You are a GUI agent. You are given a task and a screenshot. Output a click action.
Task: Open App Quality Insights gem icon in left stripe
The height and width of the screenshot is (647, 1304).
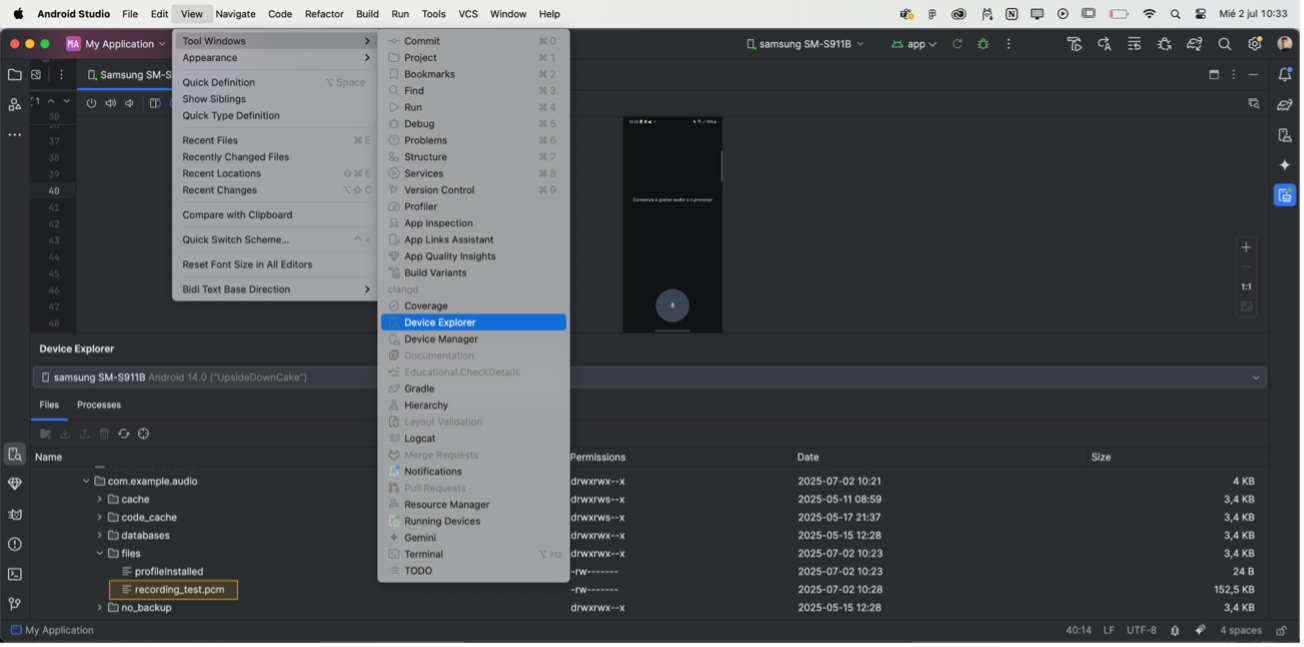(14, 484)
